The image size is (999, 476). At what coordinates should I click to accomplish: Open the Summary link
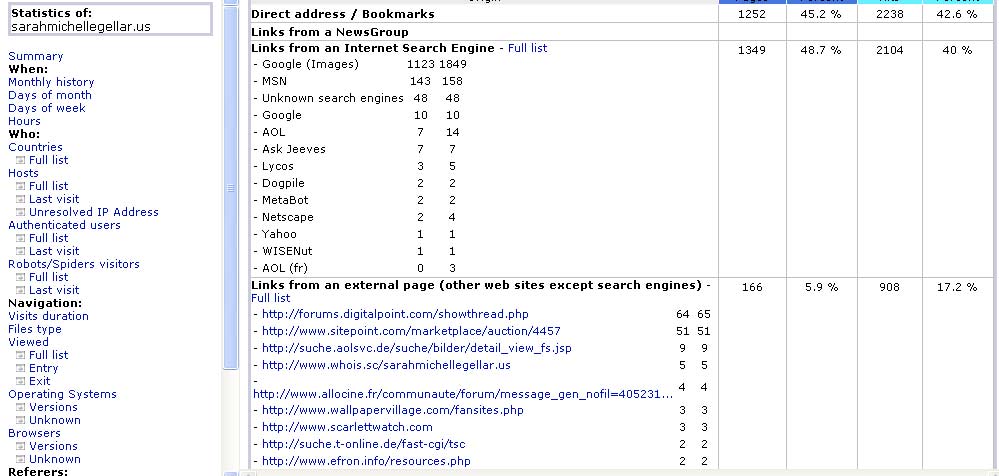(36, 56)
